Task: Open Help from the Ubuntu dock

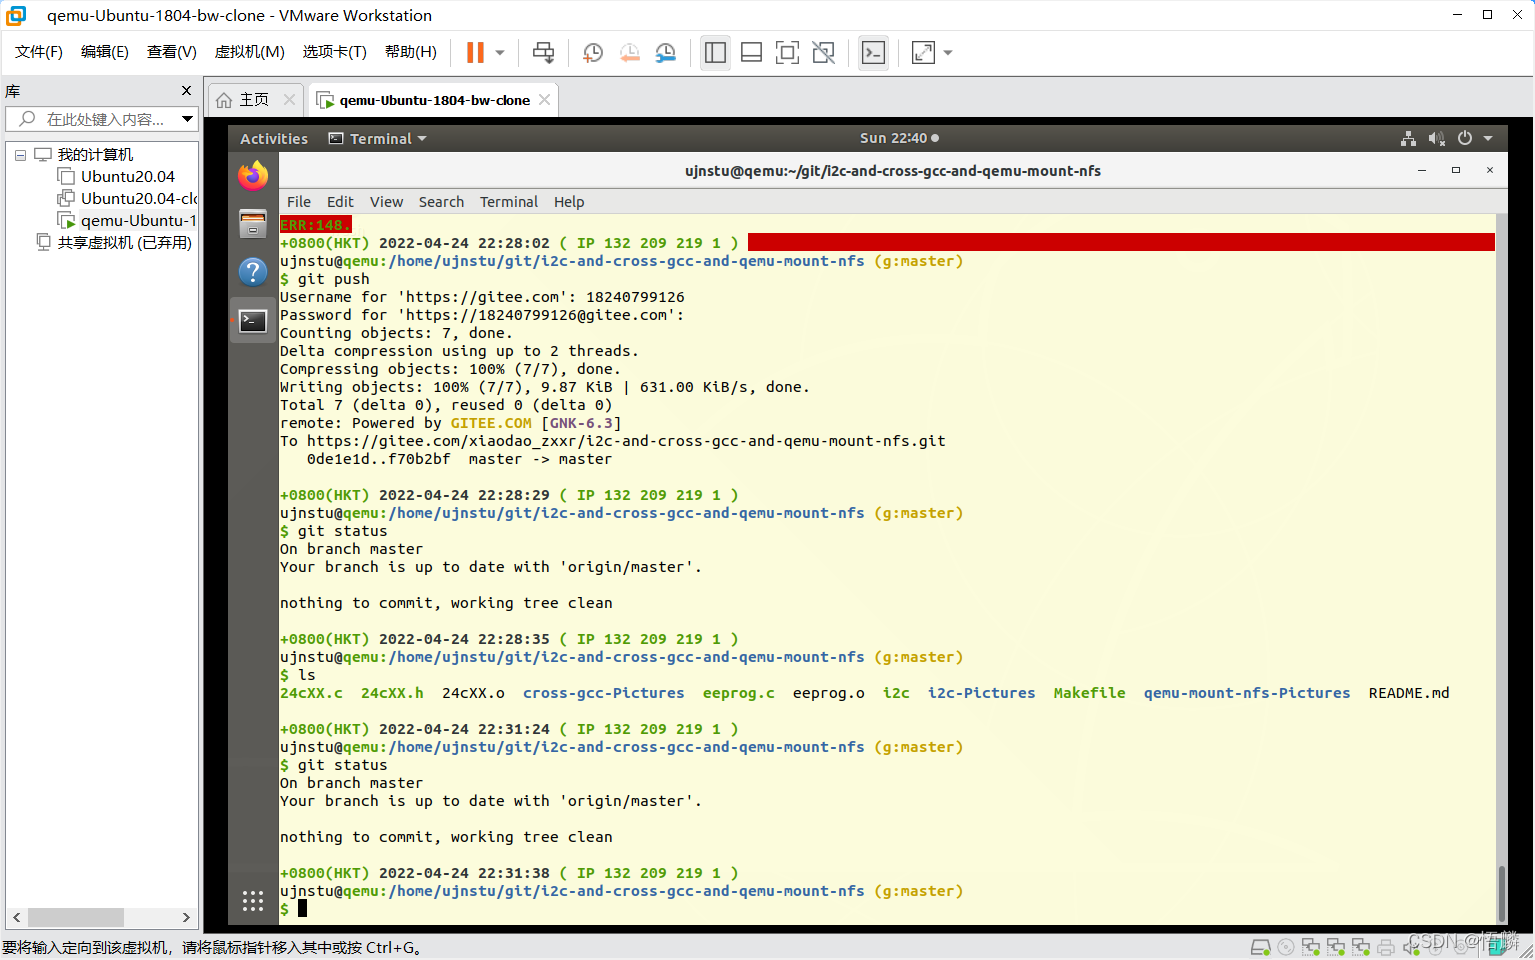Action: coord(253,272)
